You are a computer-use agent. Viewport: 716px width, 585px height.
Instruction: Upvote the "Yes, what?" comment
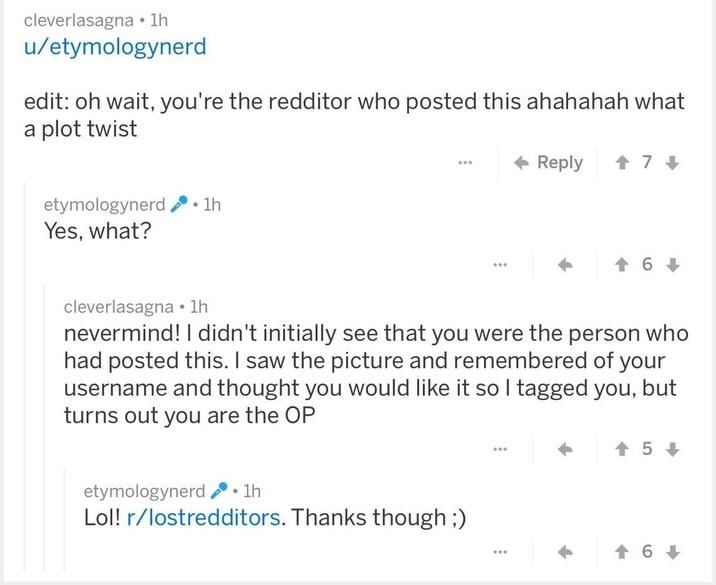click(x=620, y=265)
